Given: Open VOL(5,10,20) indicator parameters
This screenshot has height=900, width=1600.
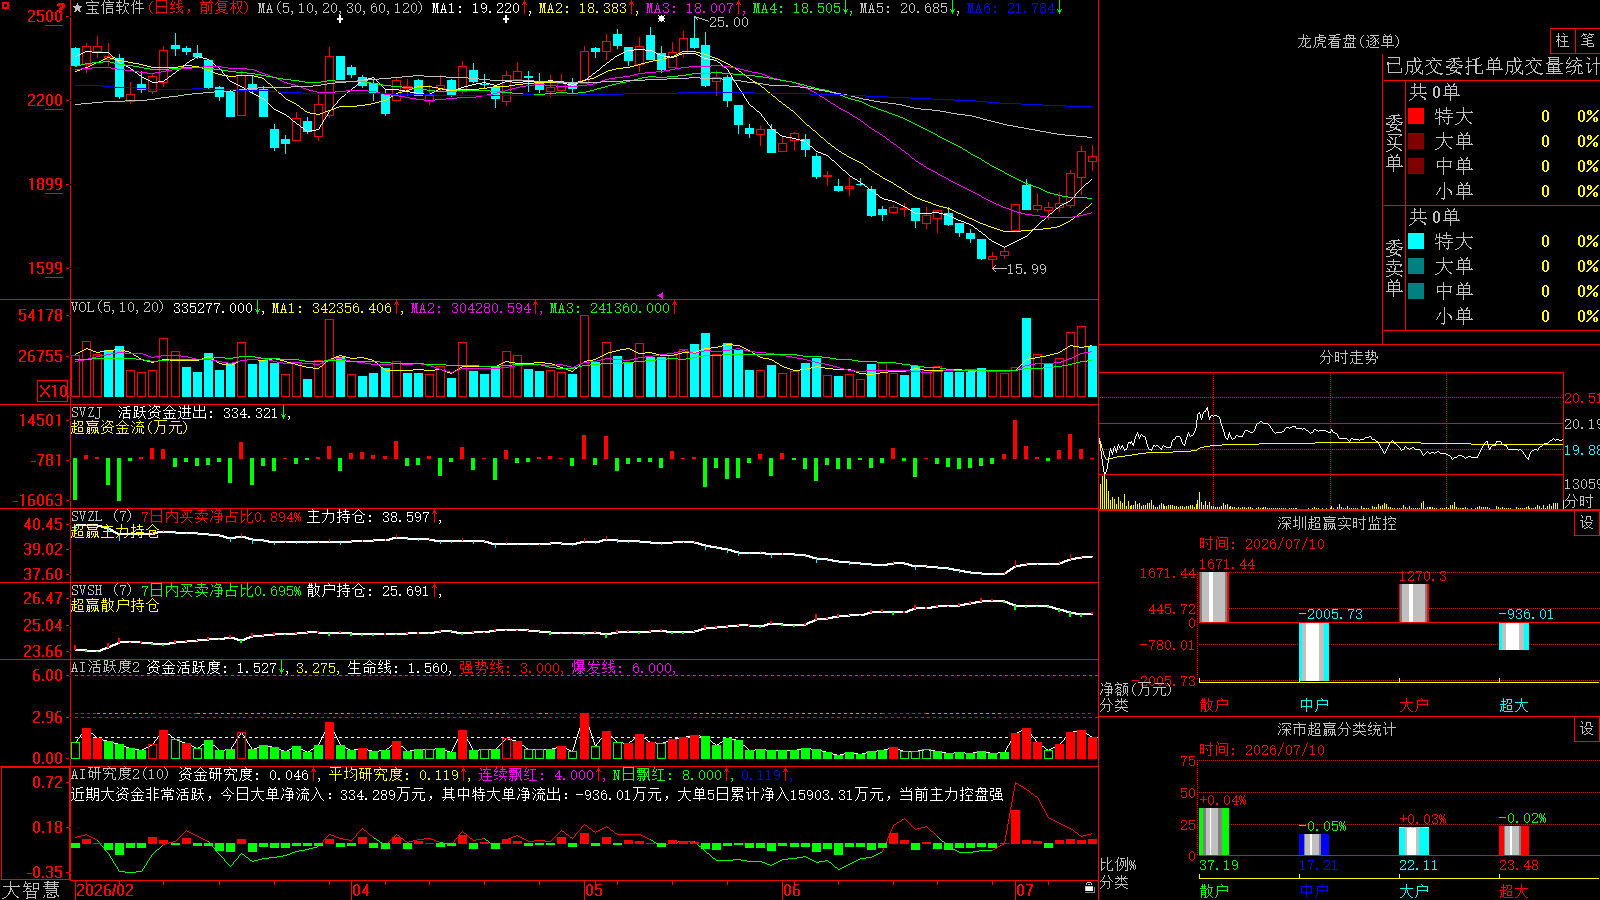Looking at the screenshot, I should coord(117,308).
